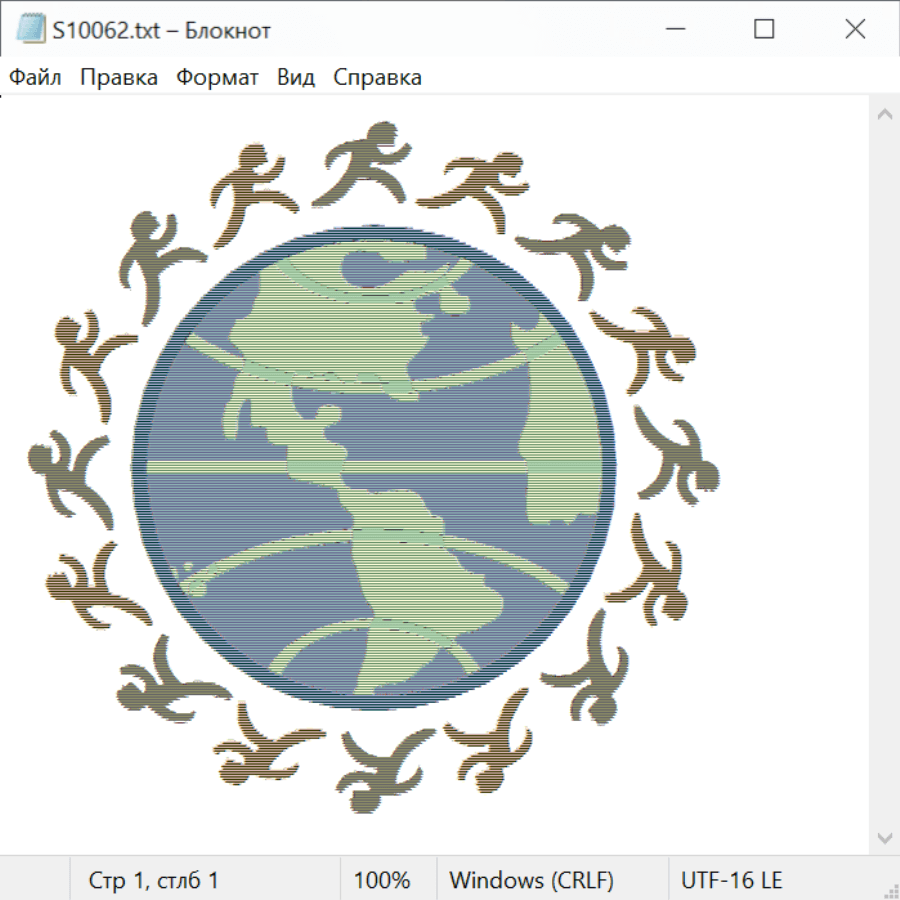Click the scroll down arrow
The height and width of the screenshot is (900, 900).
click(884, 837)
